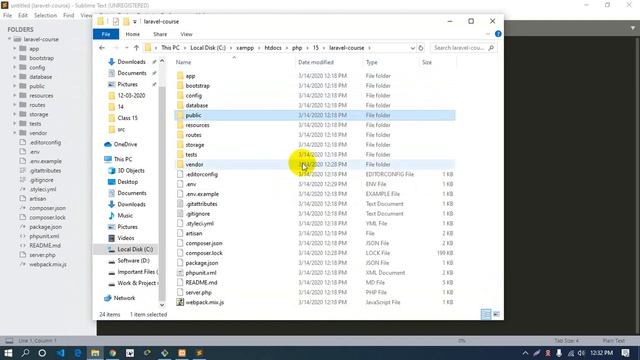Open the View ribbon tab
Image resolution: width=640 pixels, height=360 pixels.
(186, 34)
